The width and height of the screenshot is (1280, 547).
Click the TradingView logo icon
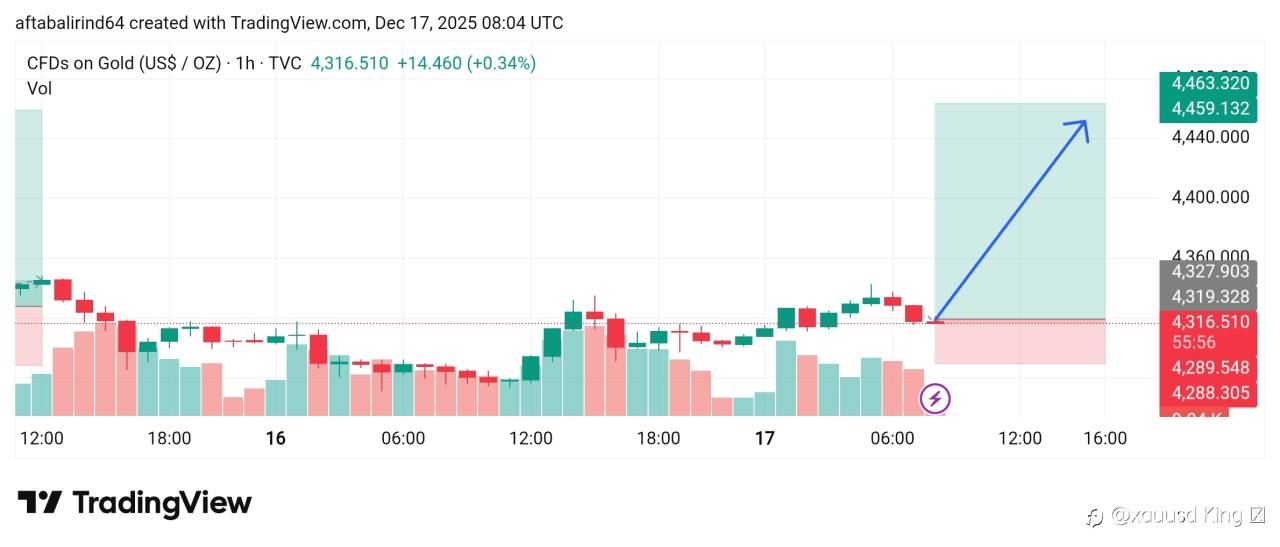point(40,502)
